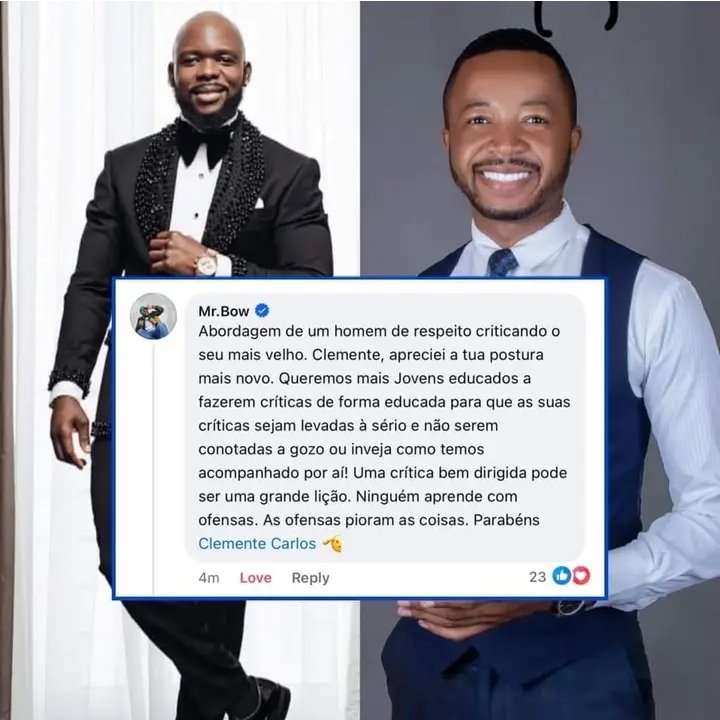Click the Mr.Bow username
The width and height of the screenshot is (720, 720).
coord(224,311)
